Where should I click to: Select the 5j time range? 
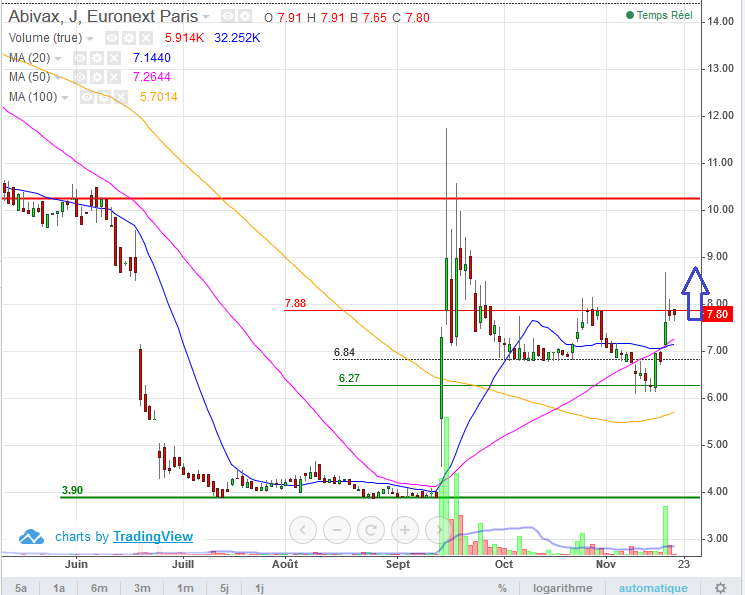coord(224,588)
